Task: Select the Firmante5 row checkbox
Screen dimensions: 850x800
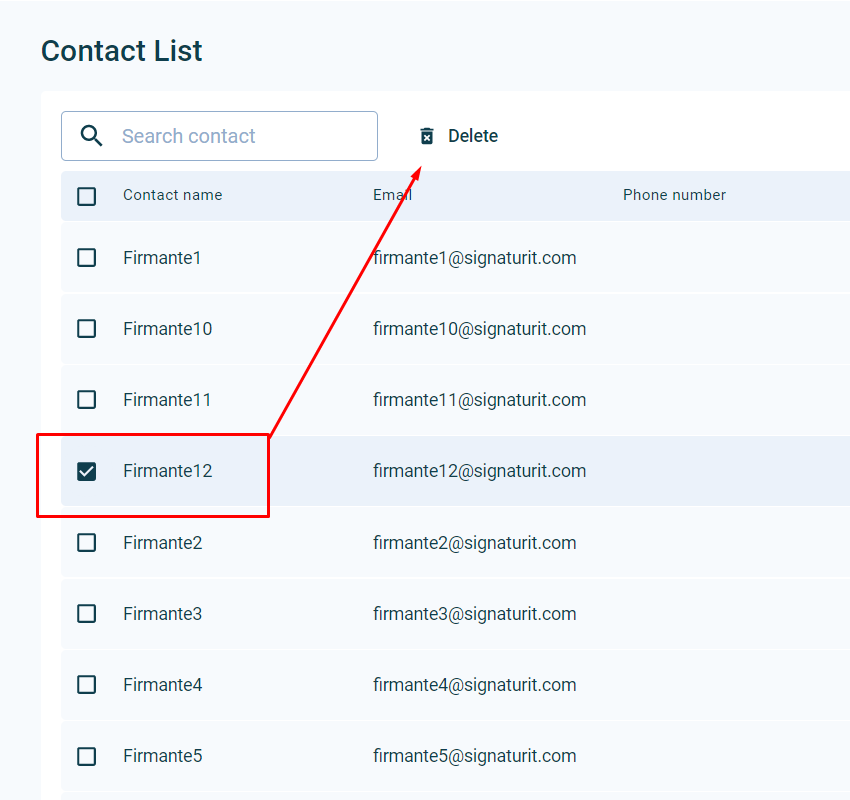Action: coord(87,756)
